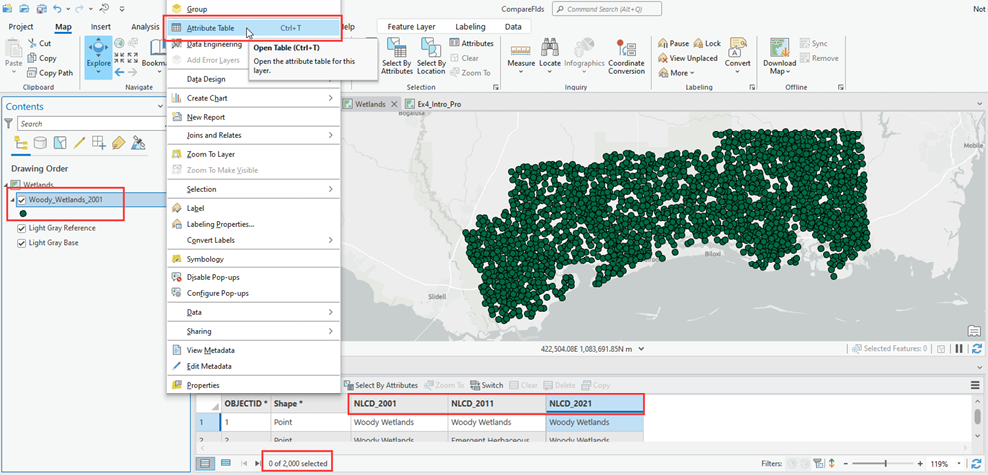Open Select By Attributes in the ribbon
988x475 pixels.
pos(397,57)
